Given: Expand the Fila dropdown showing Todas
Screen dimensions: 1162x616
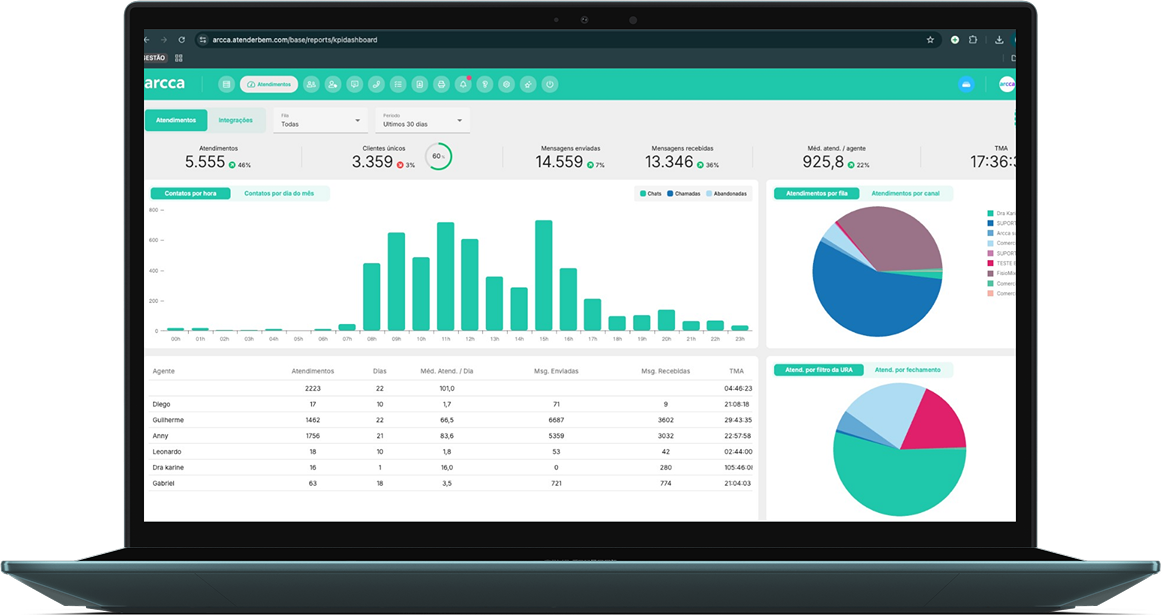Looking at the screenshot, I should tap(321, 121).
